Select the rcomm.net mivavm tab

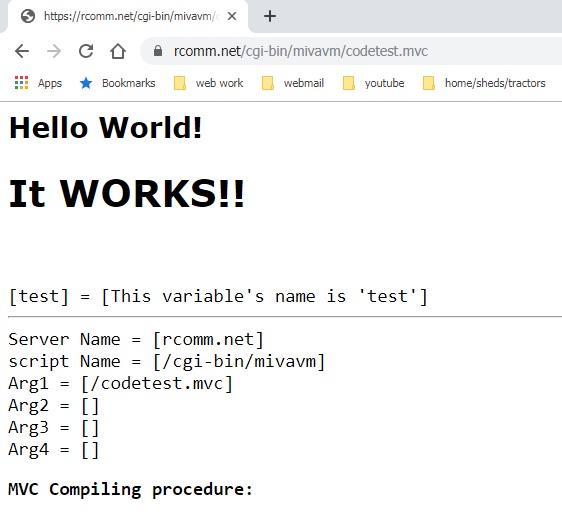click(128, 16)
